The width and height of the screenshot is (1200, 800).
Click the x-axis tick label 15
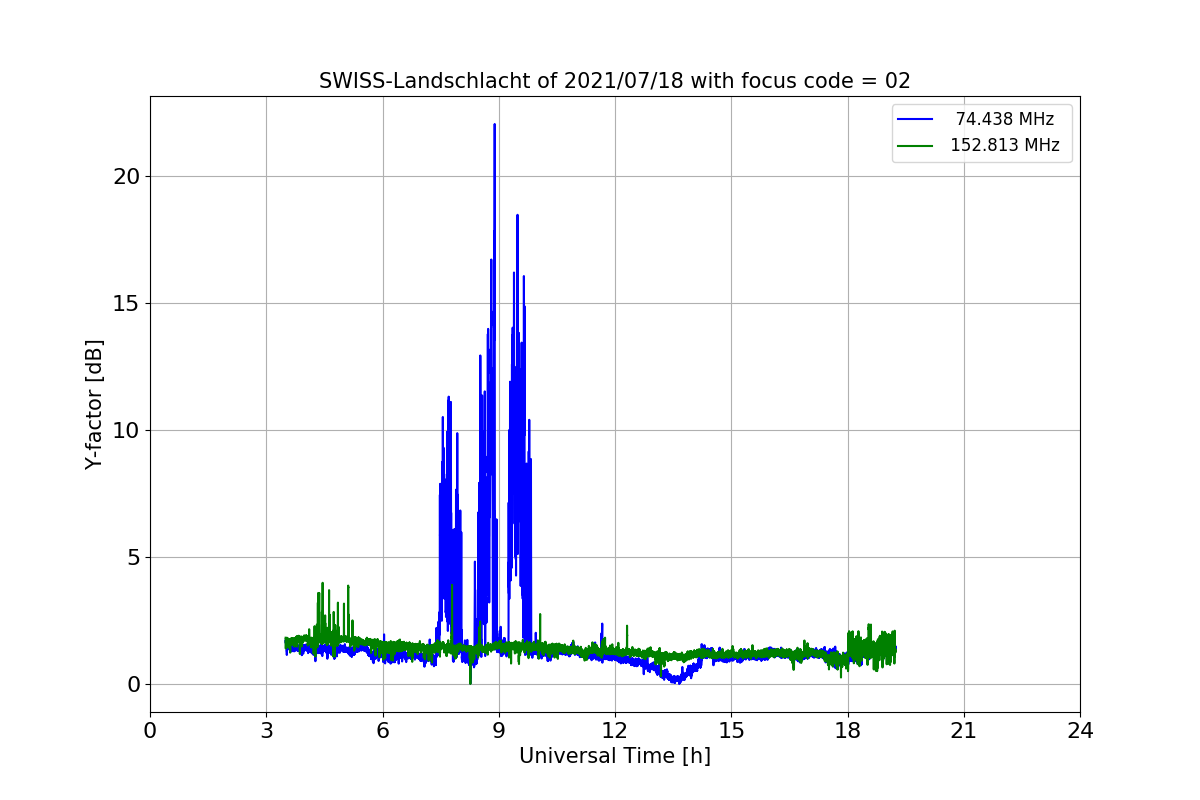[731, 731]
